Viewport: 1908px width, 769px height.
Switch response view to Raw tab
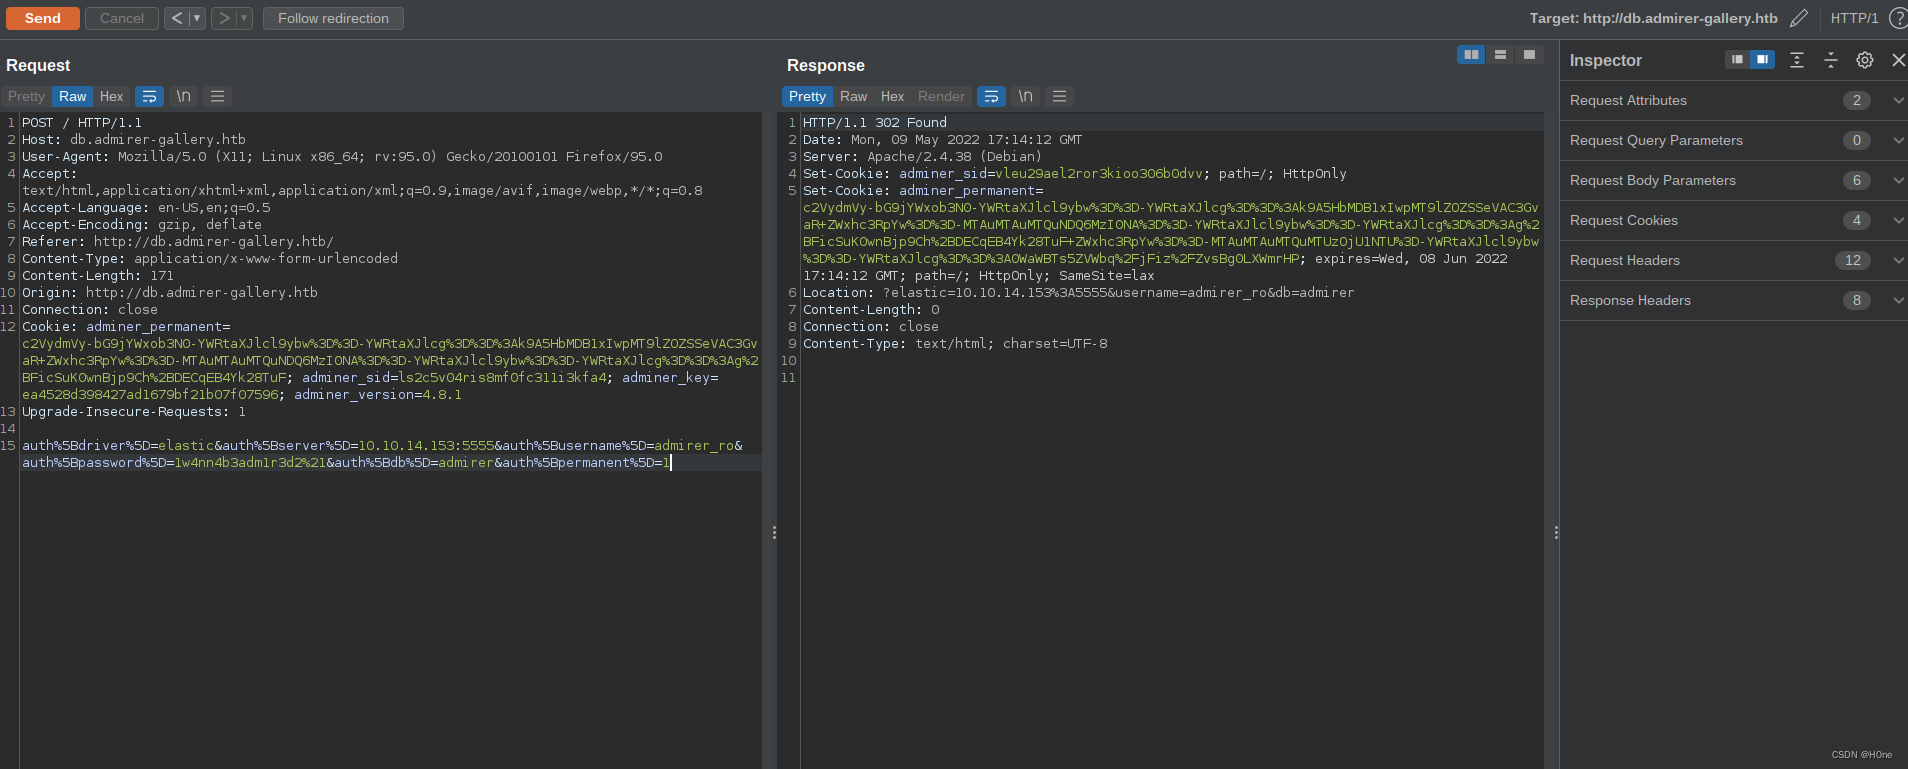tap(853, 96)
